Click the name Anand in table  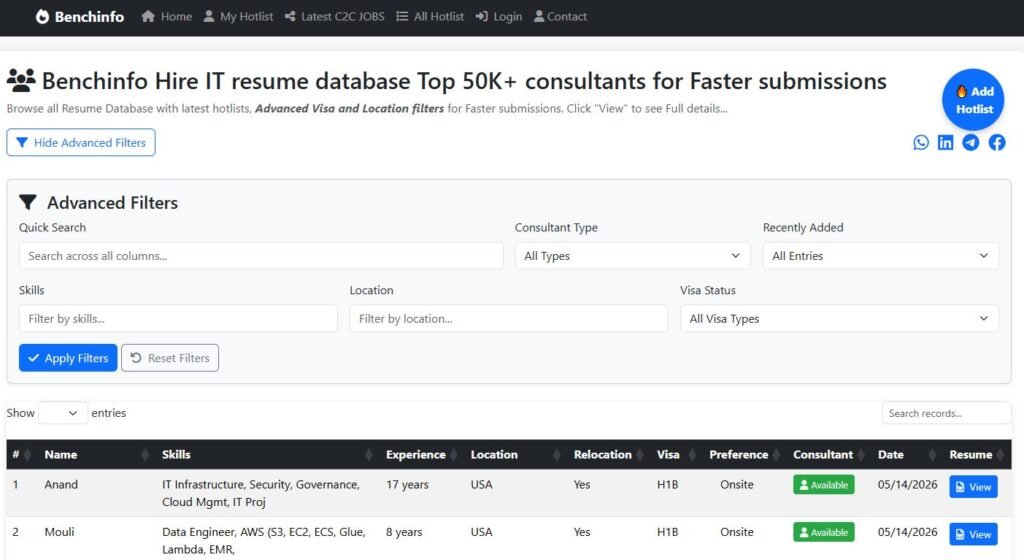click(61, 484)
